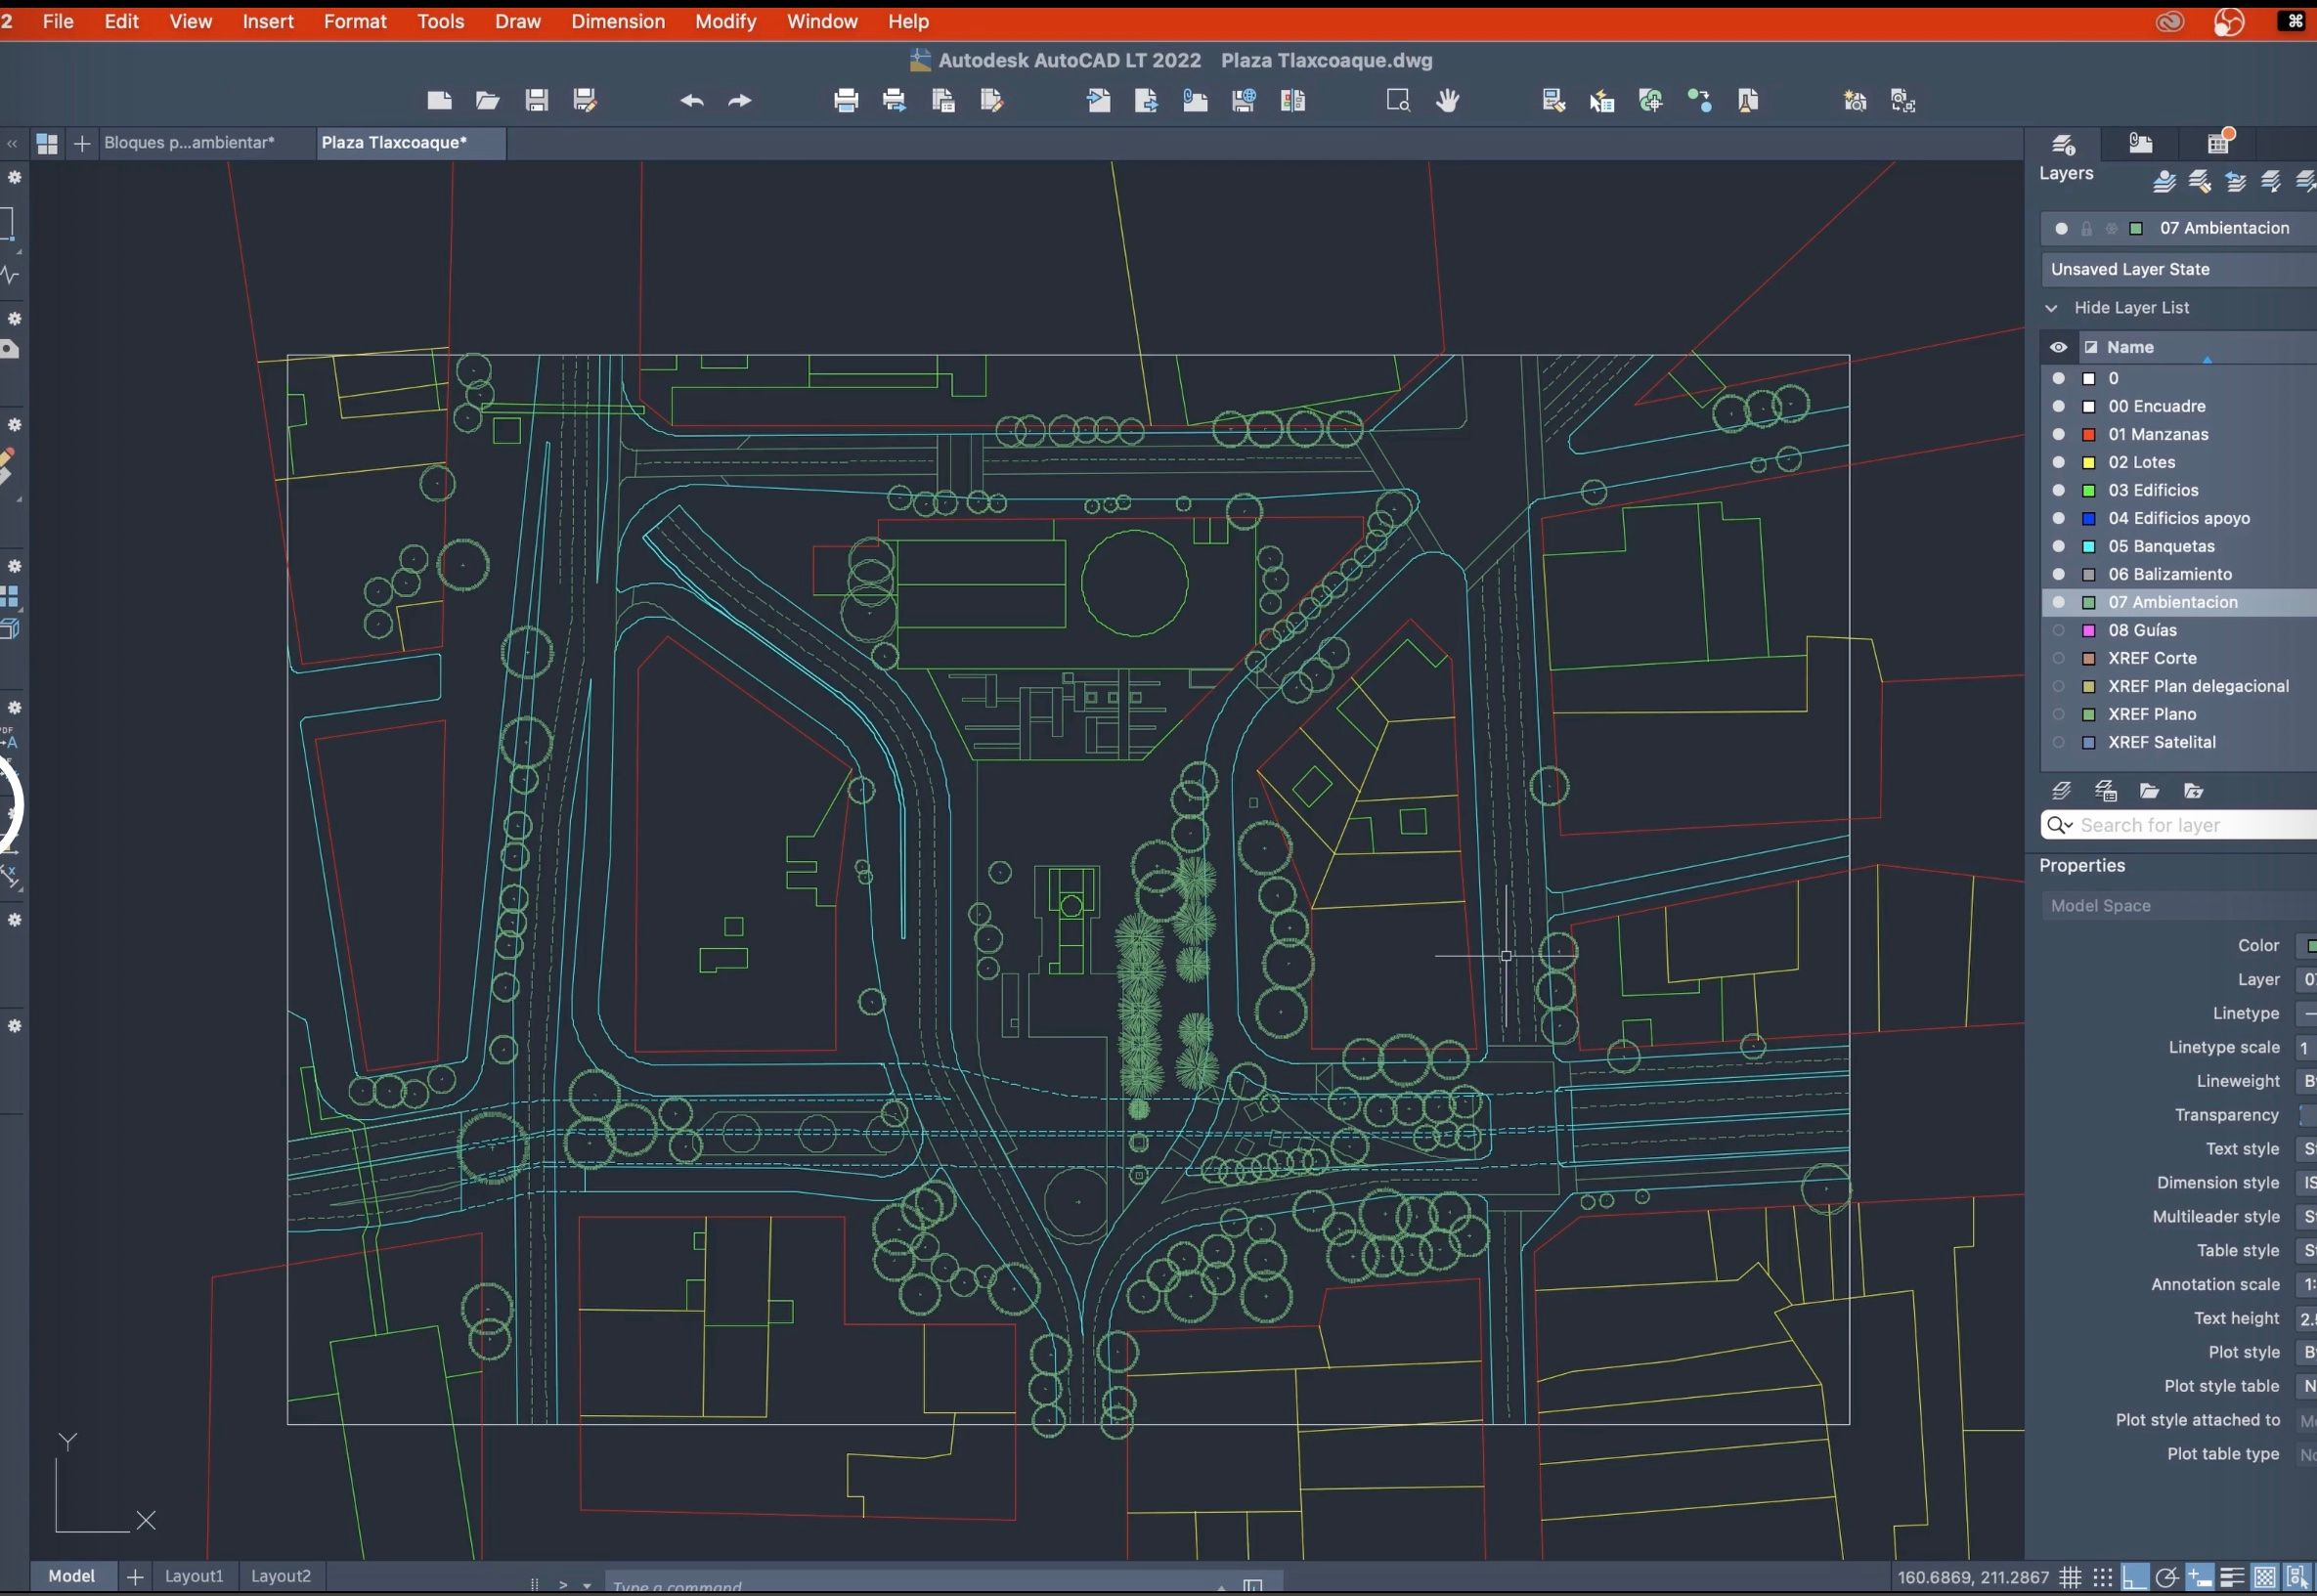Switch to the Layout1 tab

pyautogui.click(x=194, y=1576)
